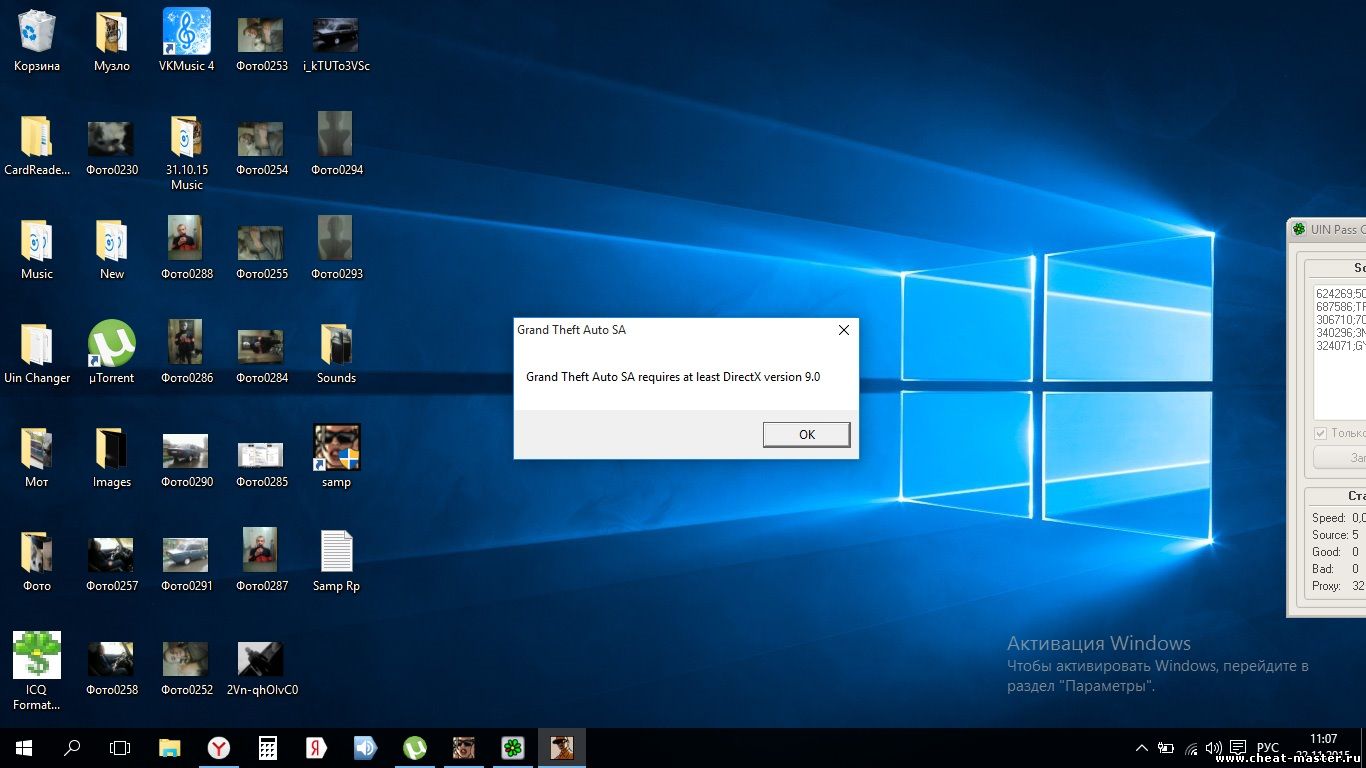Select the samp desktop shortcut
Image resolution: width=1366 pixels, height=768 pixels.
point(336,448)
